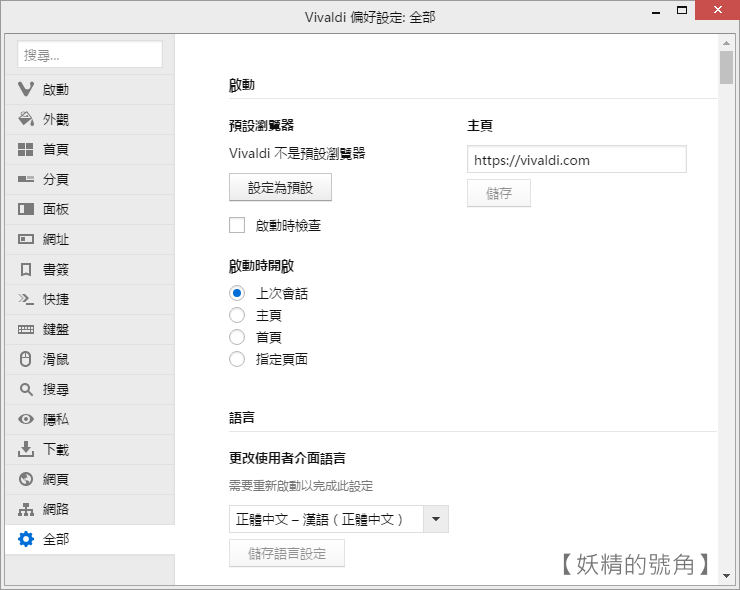Close the Vivaldi preferences window
The width and height of the screenshot is (740, 590).
pos(717,10)
